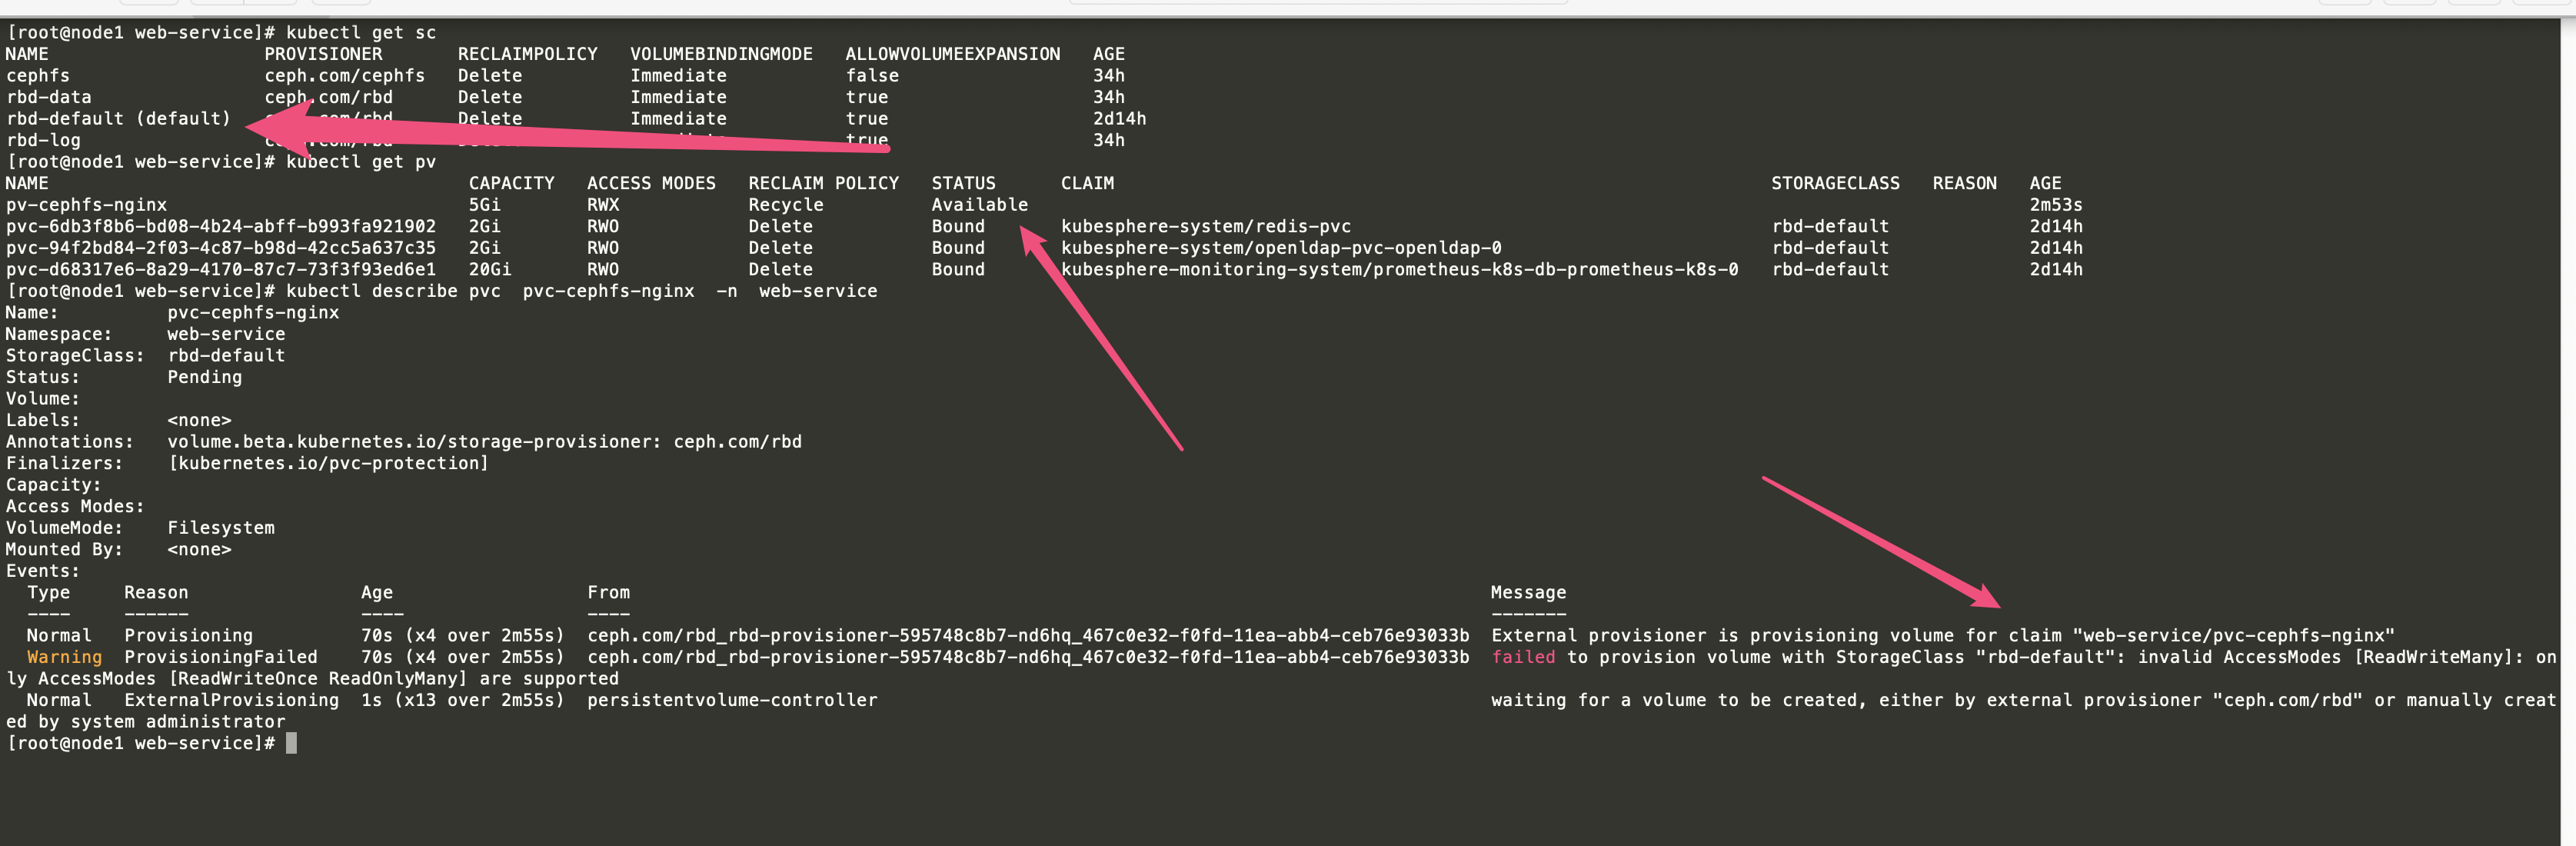Screen dimensions: 2576x846
Task: Click the 'kubectl get sc' command text
Action: 360,33
